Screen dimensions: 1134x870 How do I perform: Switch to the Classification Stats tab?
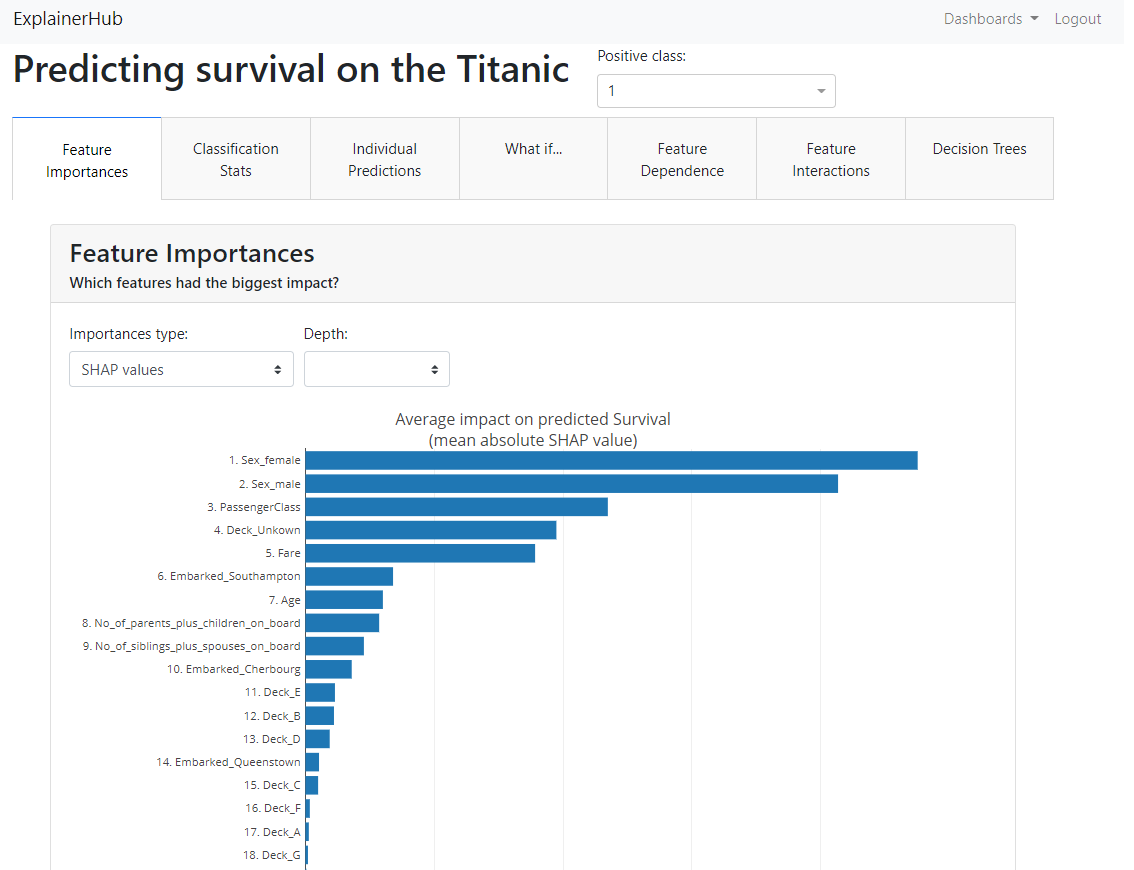click(x=236, y=159)
